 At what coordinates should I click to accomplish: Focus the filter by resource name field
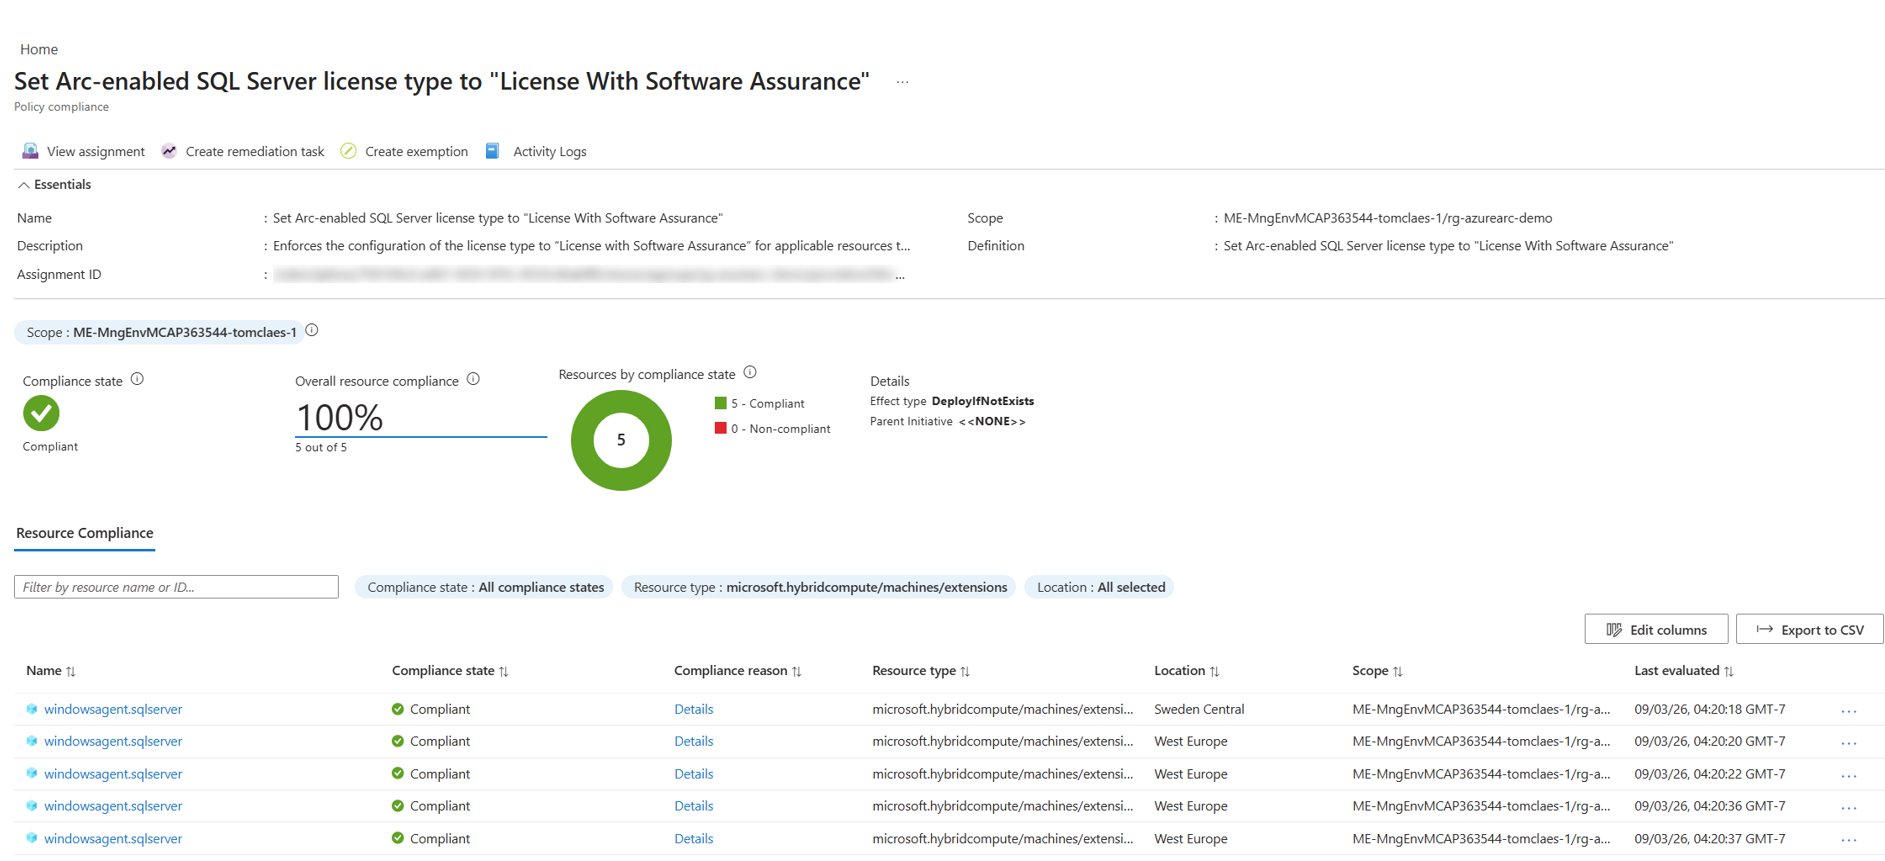click(x=176, y=587)
